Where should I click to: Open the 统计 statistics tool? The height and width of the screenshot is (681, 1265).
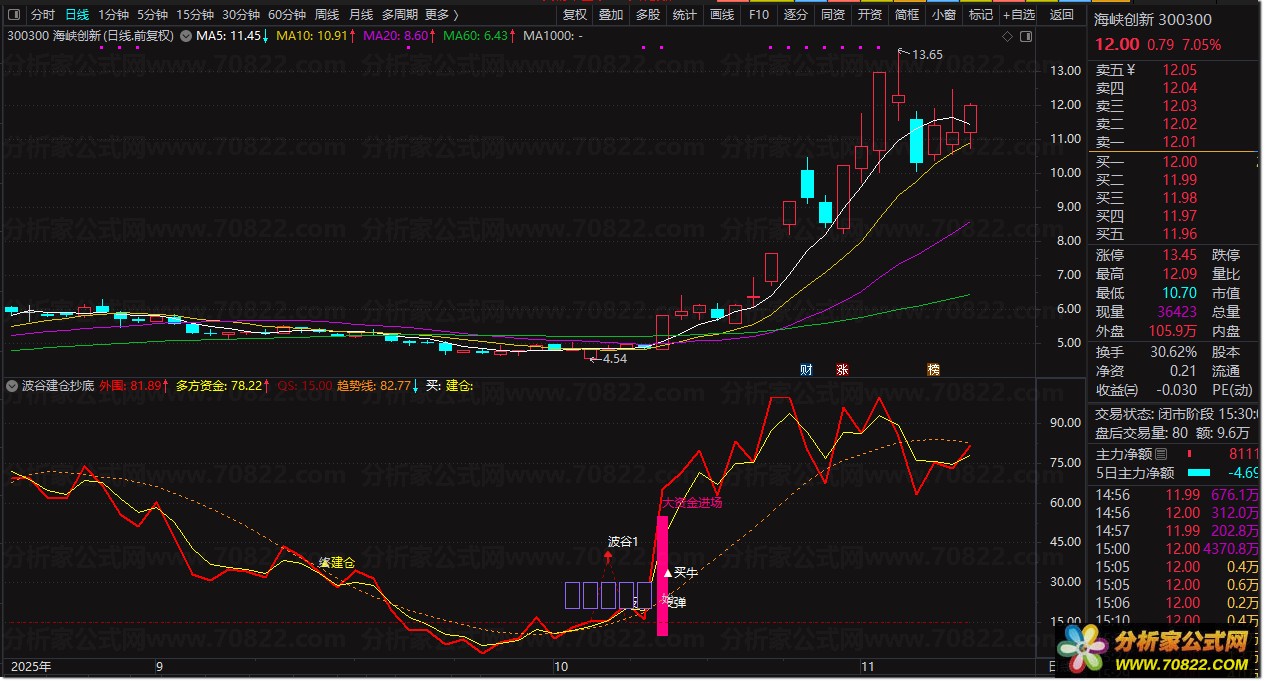coord(685,15)
